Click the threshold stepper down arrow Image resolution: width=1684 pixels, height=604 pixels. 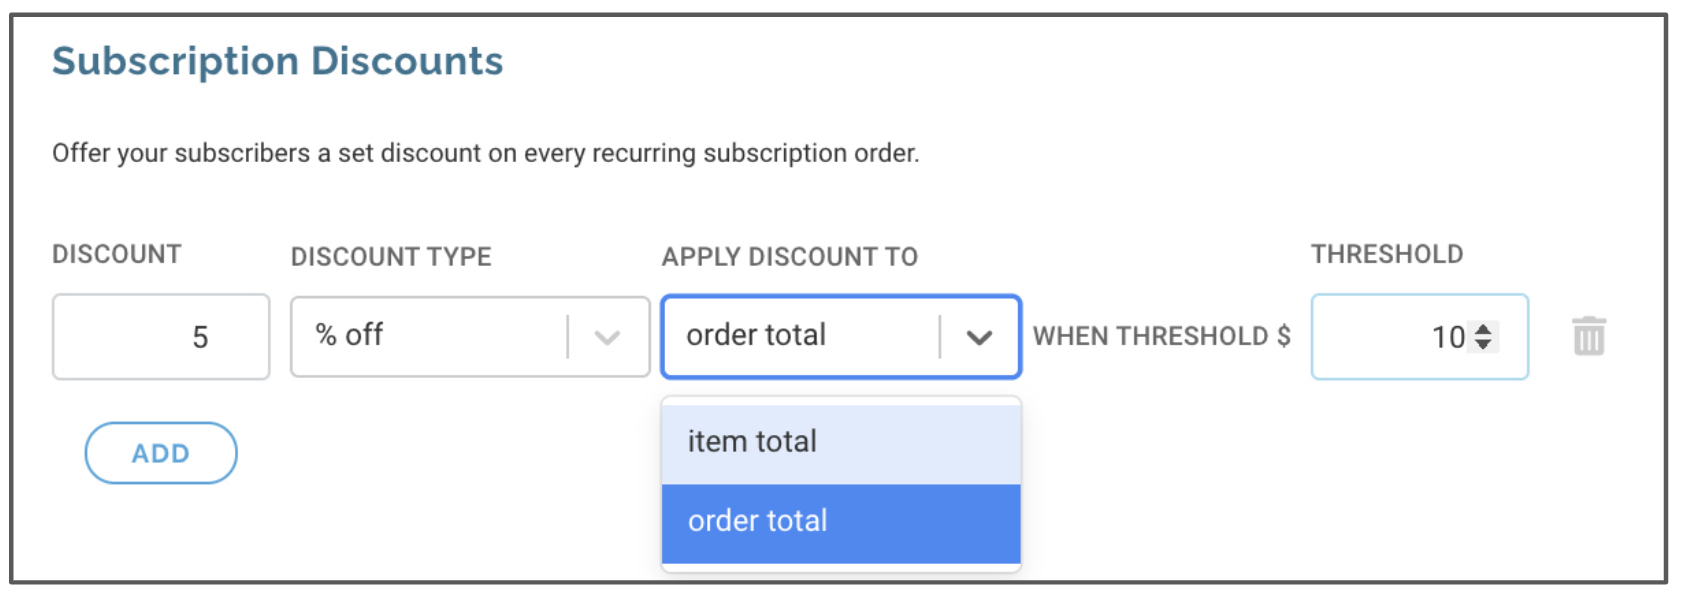(1482, 345)
